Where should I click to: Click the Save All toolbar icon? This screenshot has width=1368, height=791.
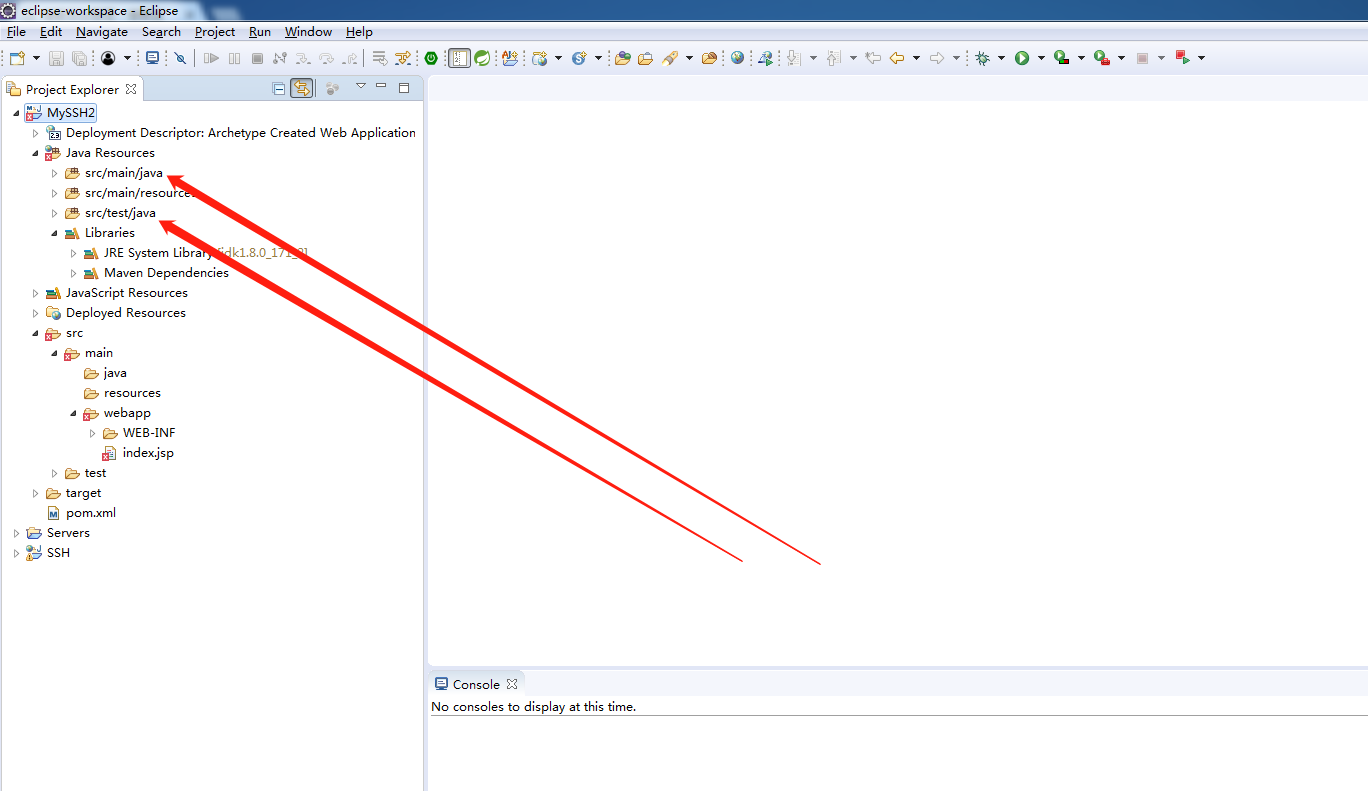point(79,58)
